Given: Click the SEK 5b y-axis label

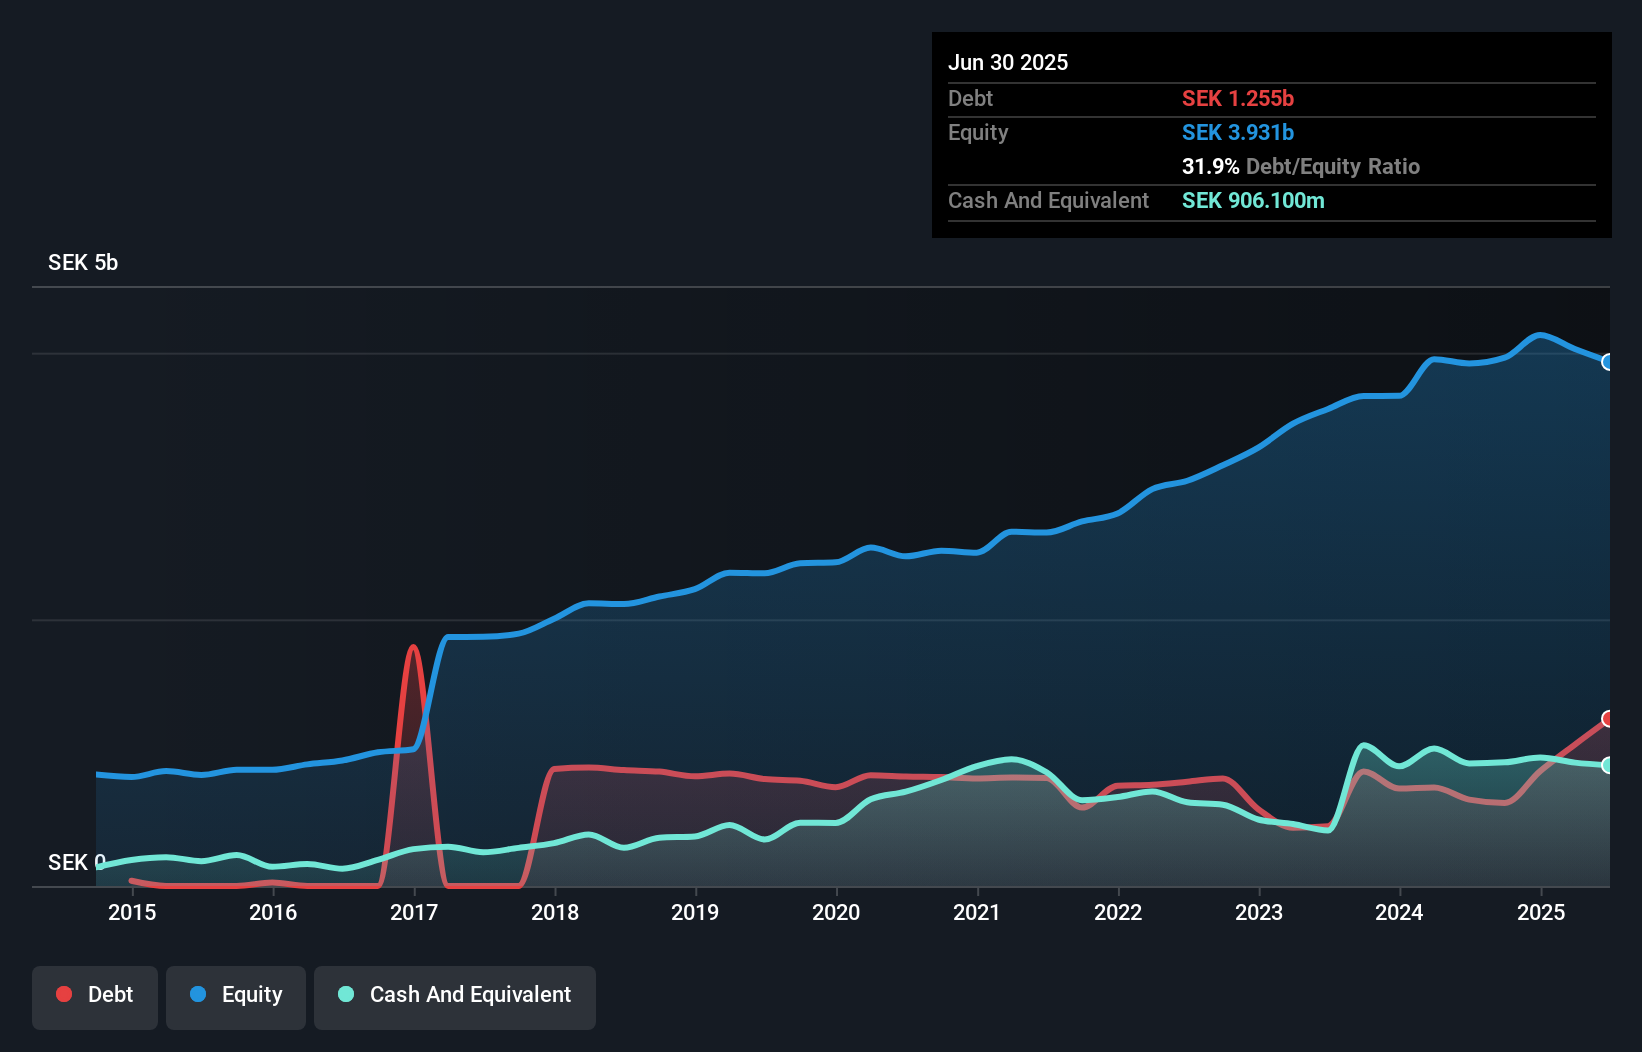Looking at the screenshot, I should point(83,263).
